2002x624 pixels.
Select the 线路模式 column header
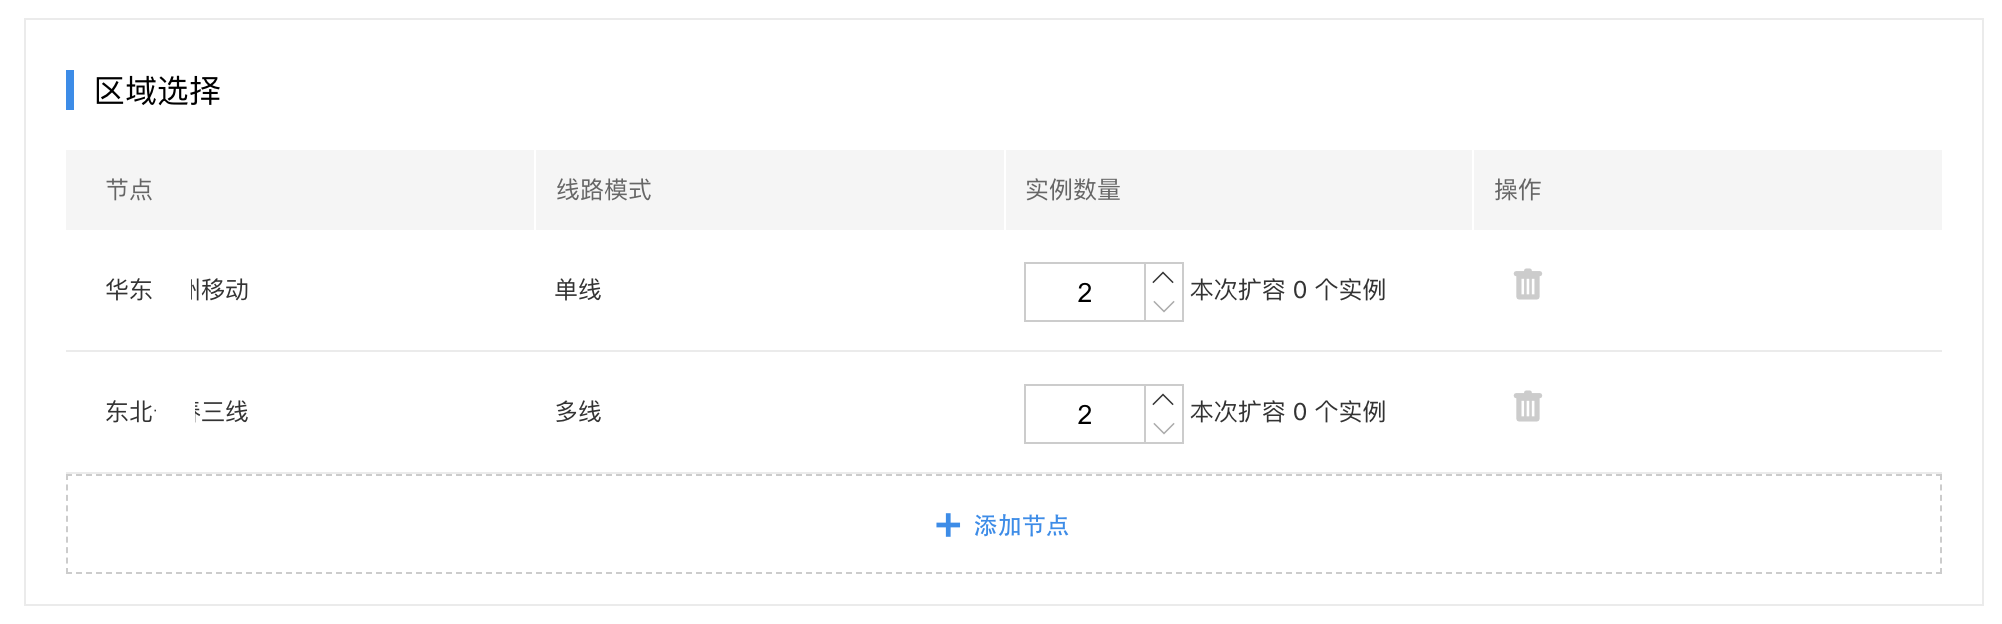[603, 190]
